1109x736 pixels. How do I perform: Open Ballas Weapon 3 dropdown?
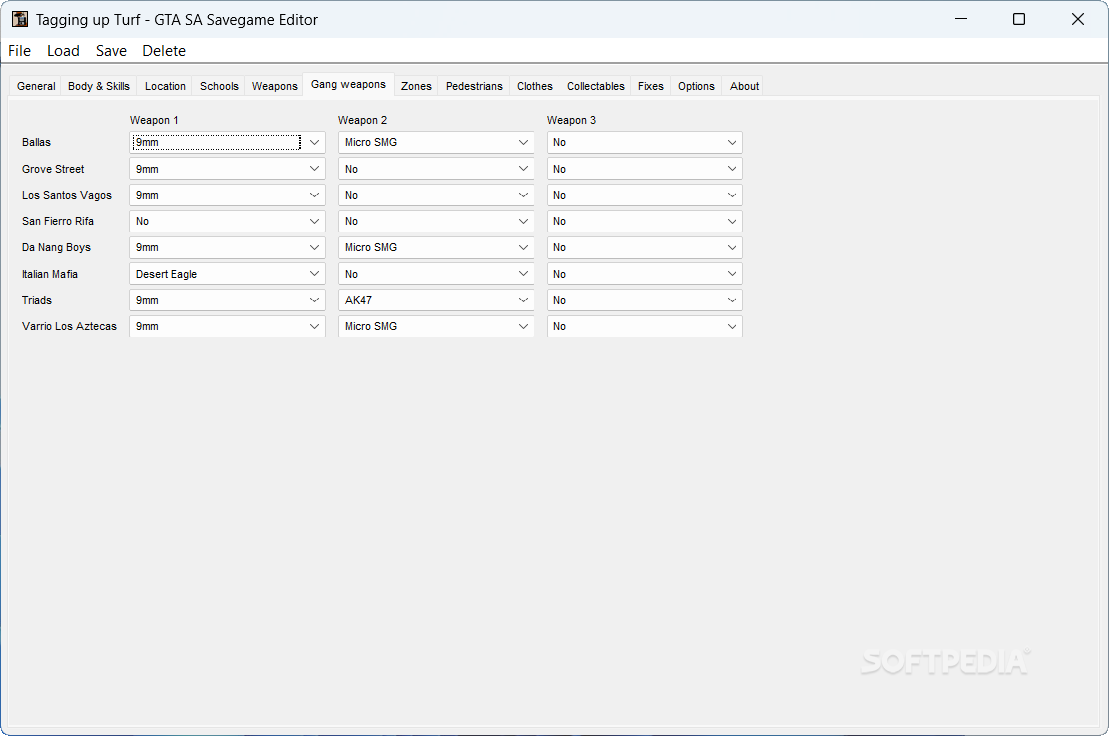(644, 143)
